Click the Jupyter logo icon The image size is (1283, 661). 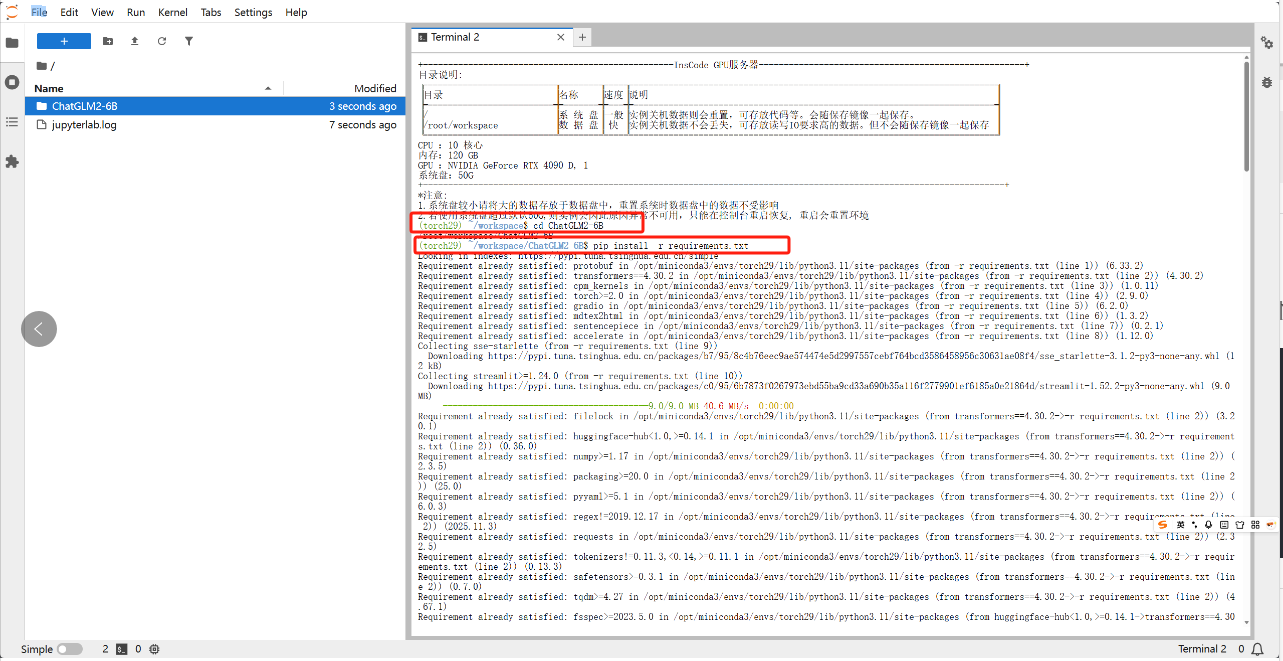12,12
